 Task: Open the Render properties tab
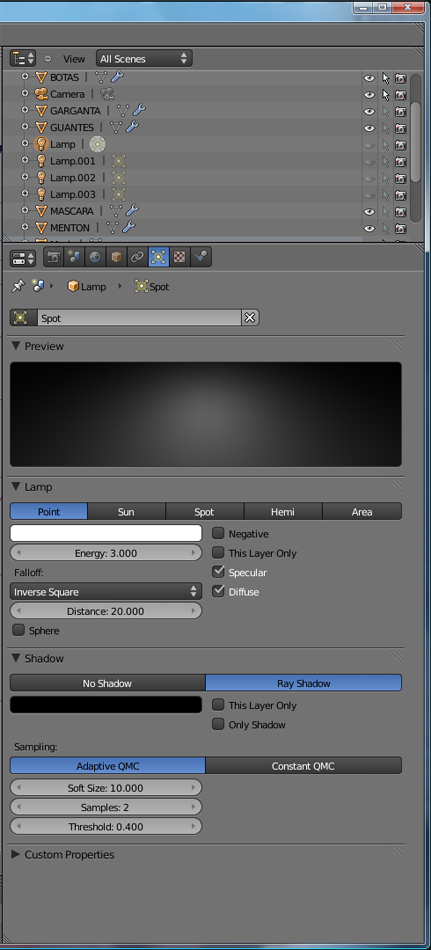[53, 257]
